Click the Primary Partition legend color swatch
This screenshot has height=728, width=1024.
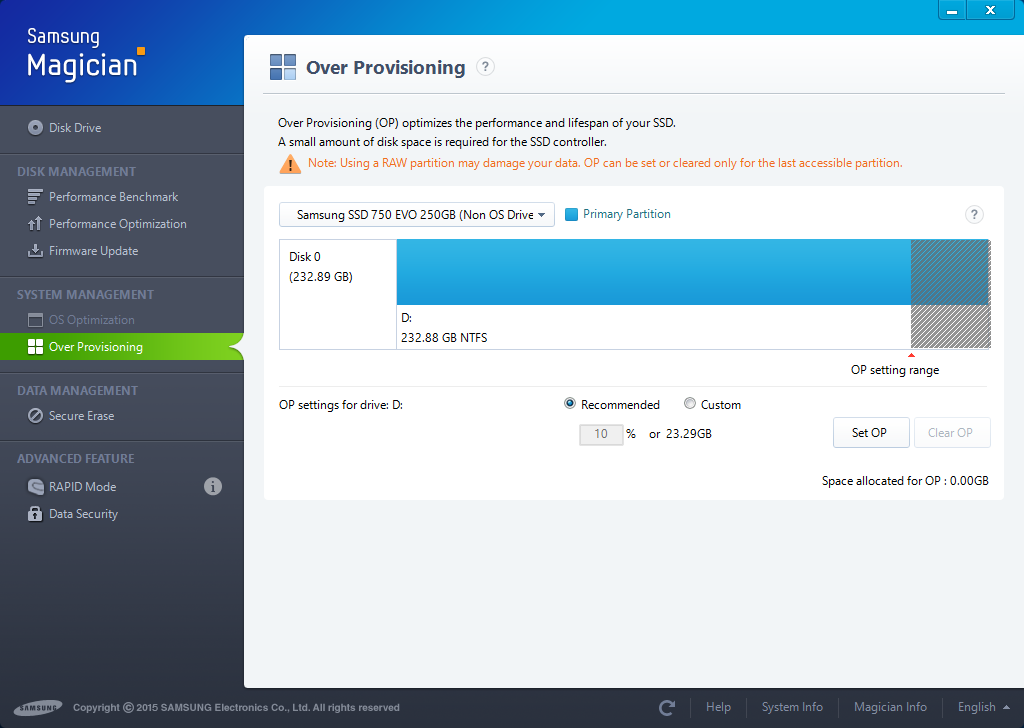click(x=571, y=214)
